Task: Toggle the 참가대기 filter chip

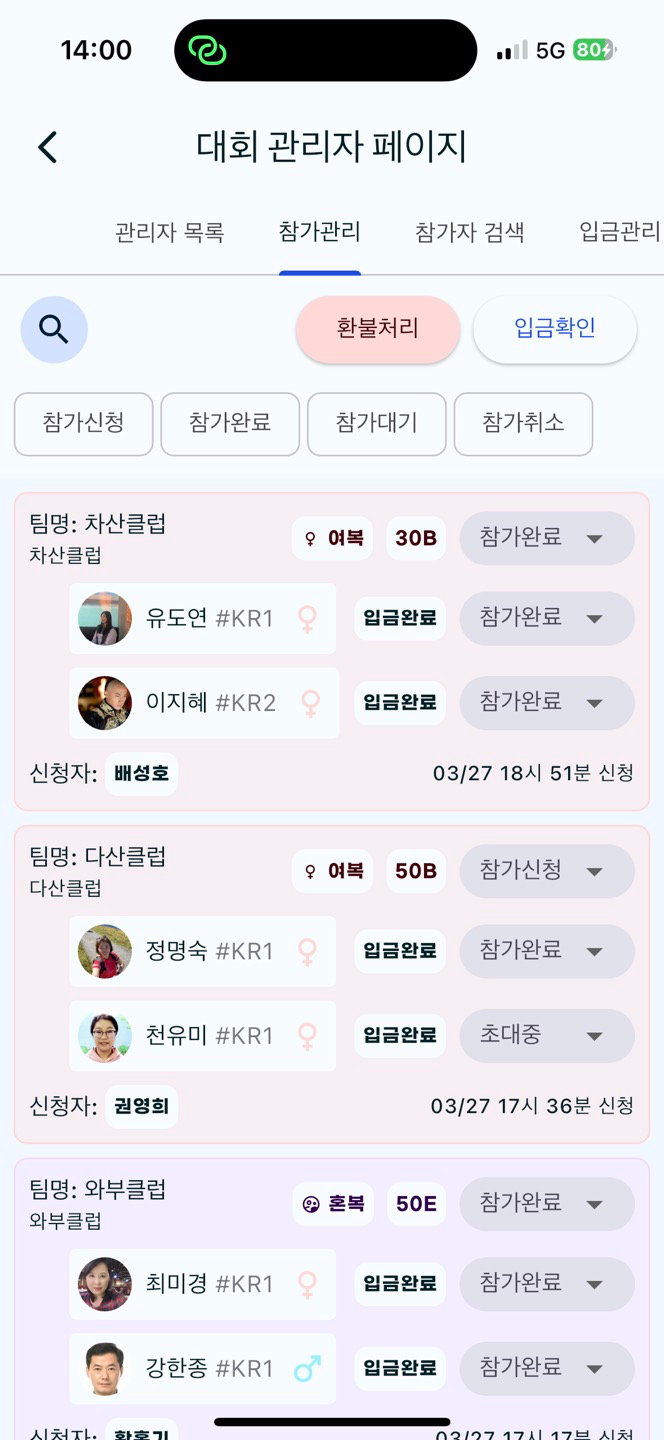Action: point(377,423)
